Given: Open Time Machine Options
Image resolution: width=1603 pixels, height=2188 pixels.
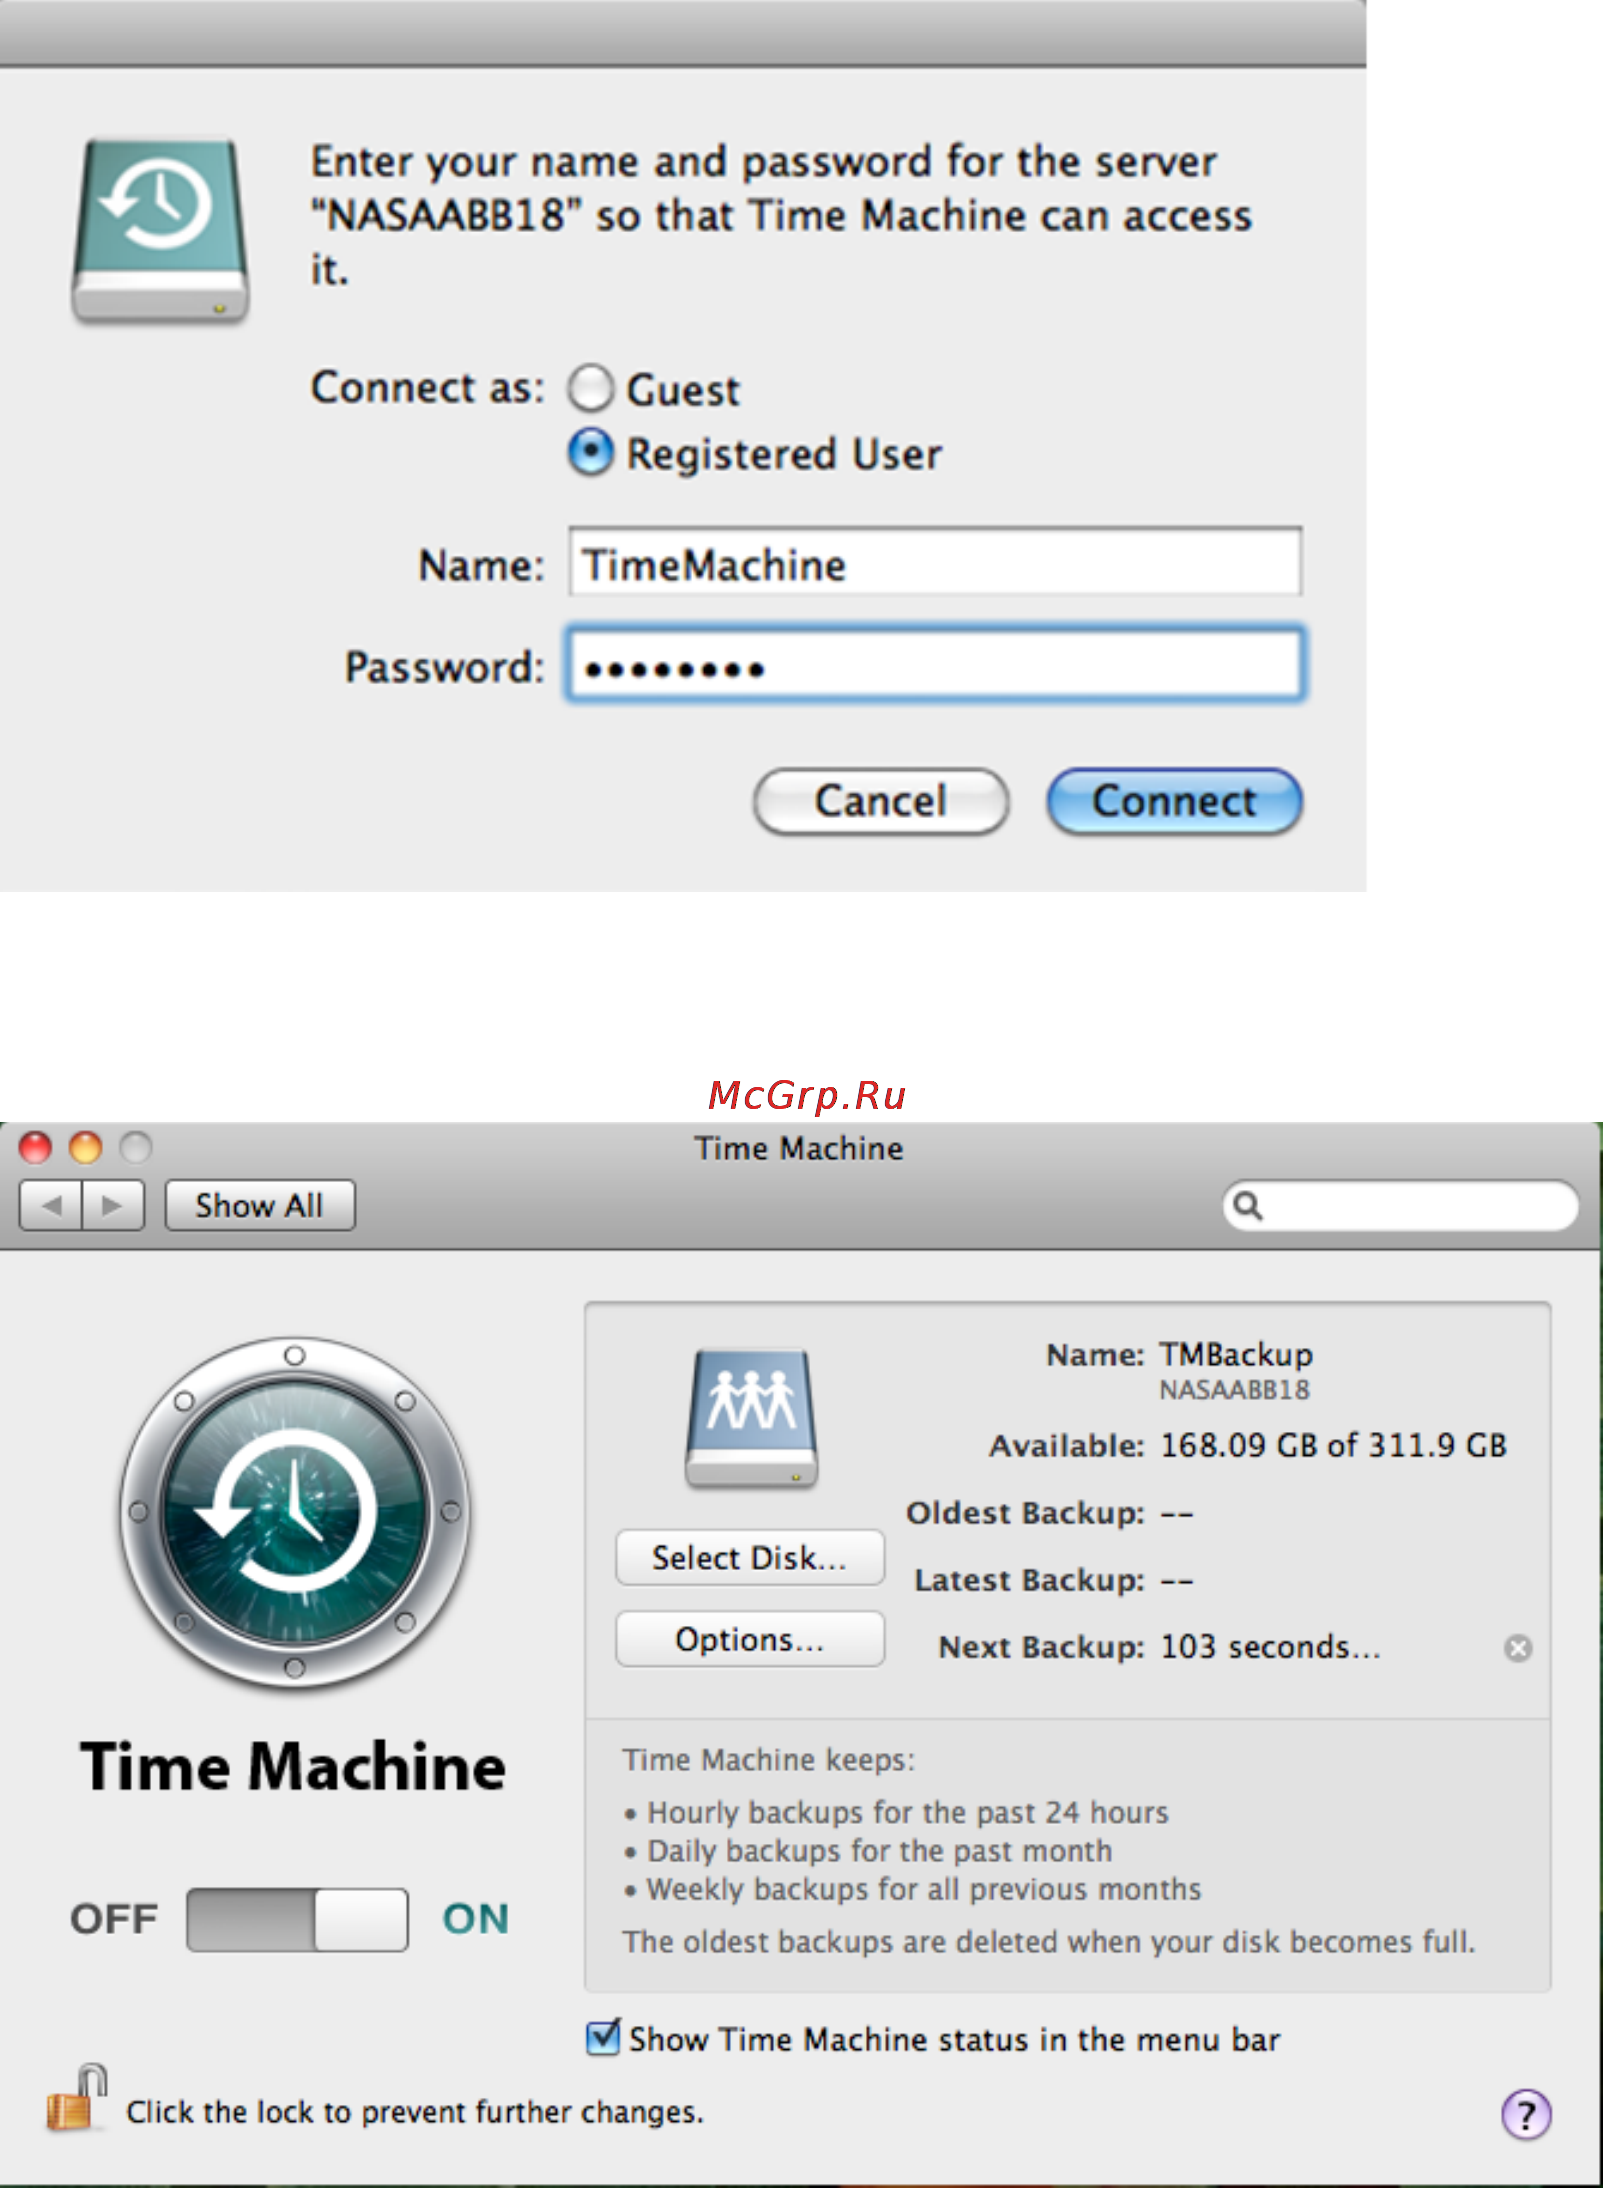Looking at the screenshot, I should [x=750, y=1639].
